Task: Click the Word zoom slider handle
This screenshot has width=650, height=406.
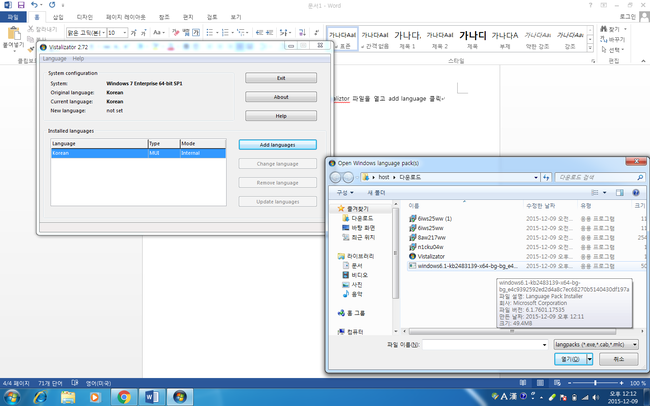Action: 595,383
